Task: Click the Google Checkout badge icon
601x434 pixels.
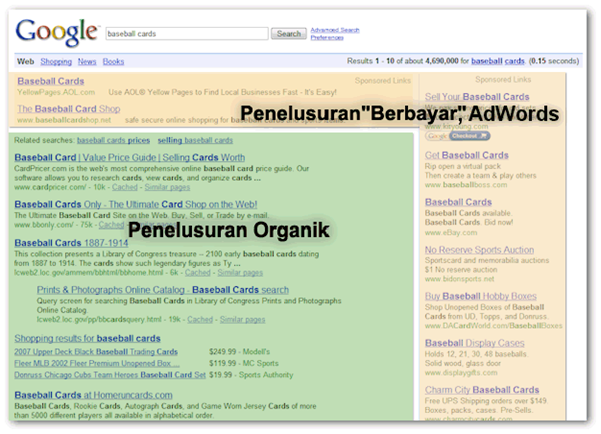Action: click(x=458, y=136)
